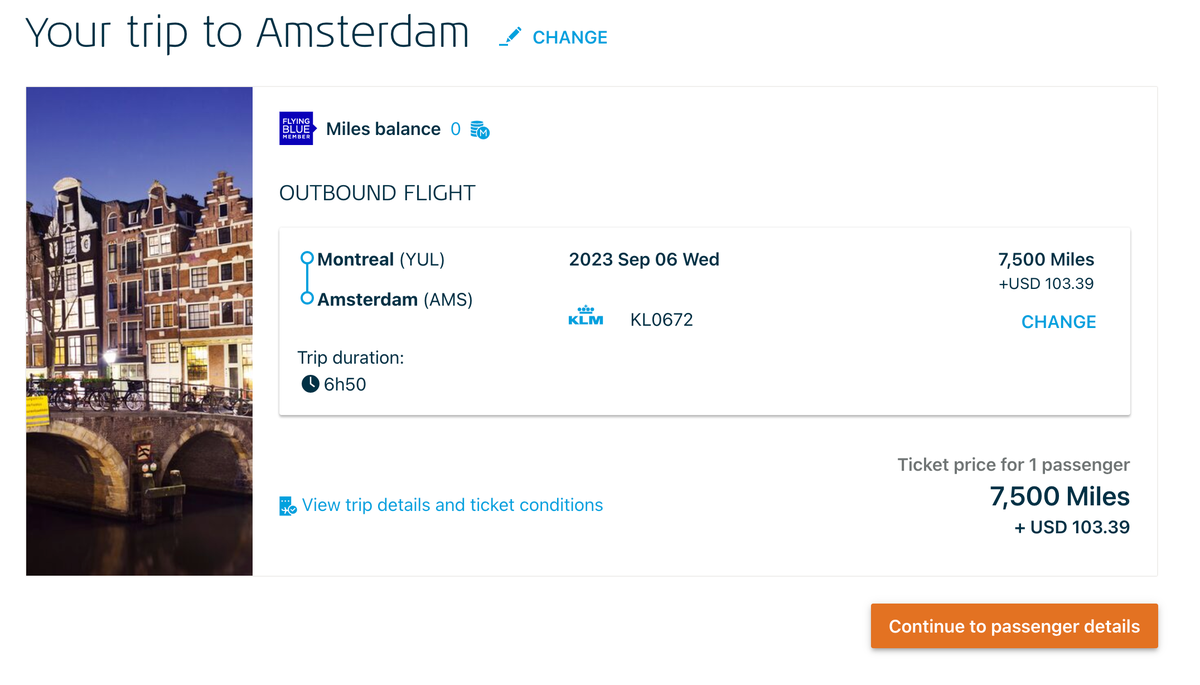Select the flight number KL0672 text
The width and height of the screenshot is (1200, 685).
point(661,319)
